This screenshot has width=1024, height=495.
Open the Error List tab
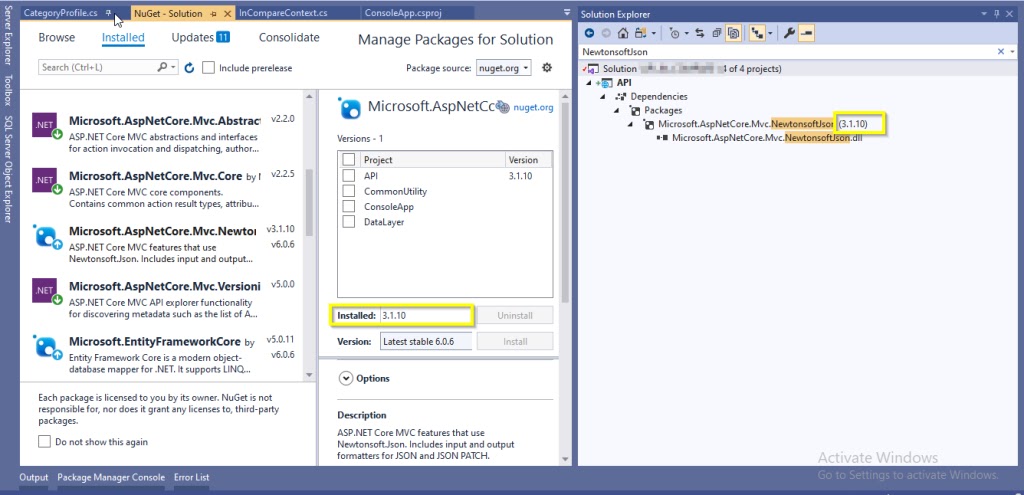pos(191,477)
